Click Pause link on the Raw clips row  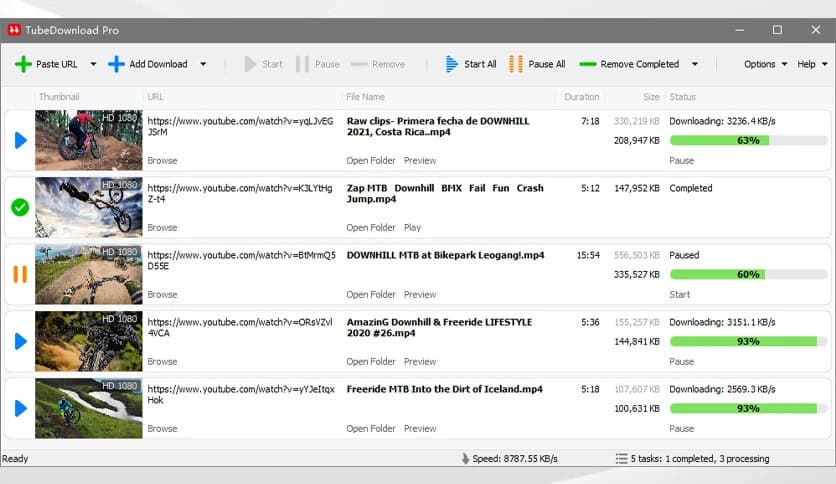[x=681, y=160]
